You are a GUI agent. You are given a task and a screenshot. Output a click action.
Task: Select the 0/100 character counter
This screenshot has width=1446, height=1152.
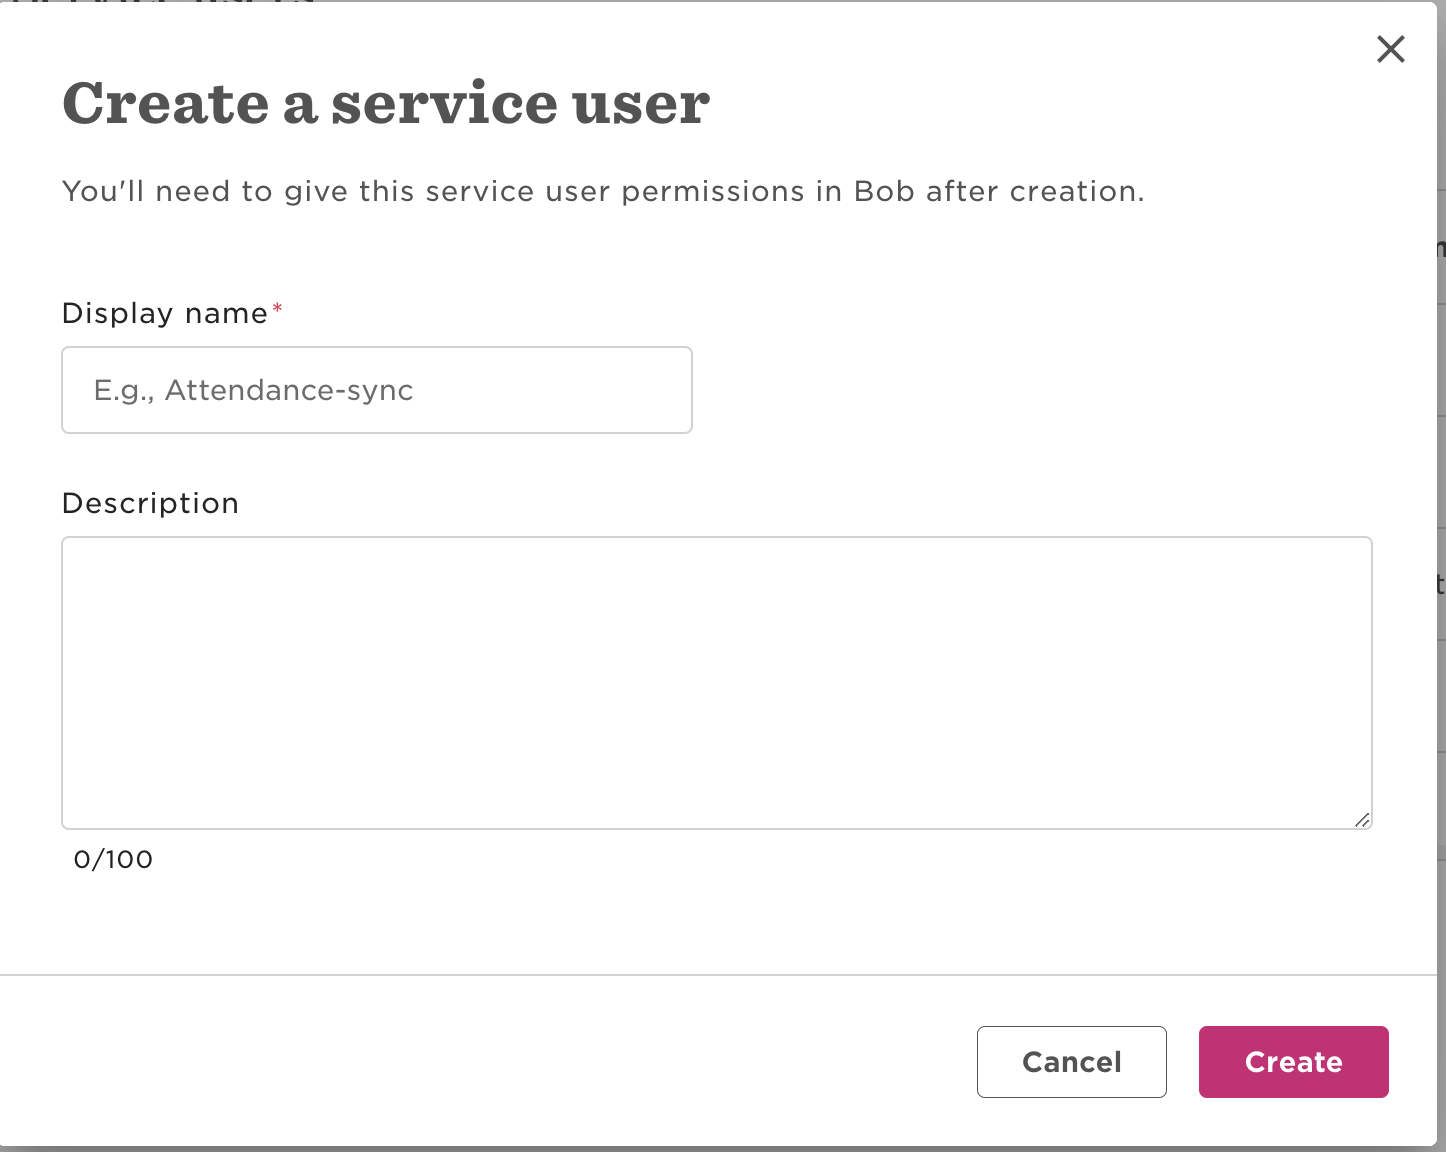(x=113, y=860)
